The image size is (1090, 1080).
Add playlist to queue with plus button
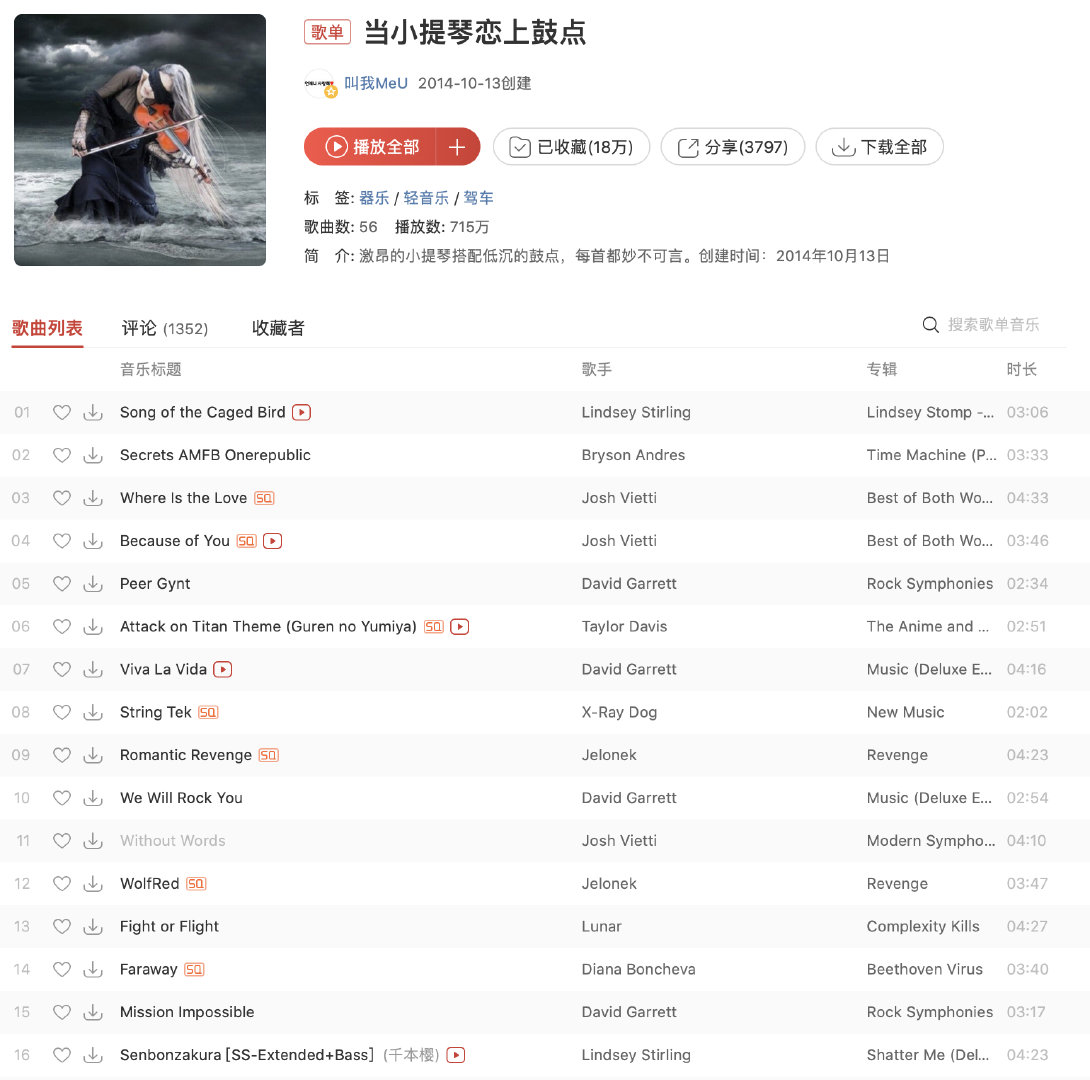[457, 147]
